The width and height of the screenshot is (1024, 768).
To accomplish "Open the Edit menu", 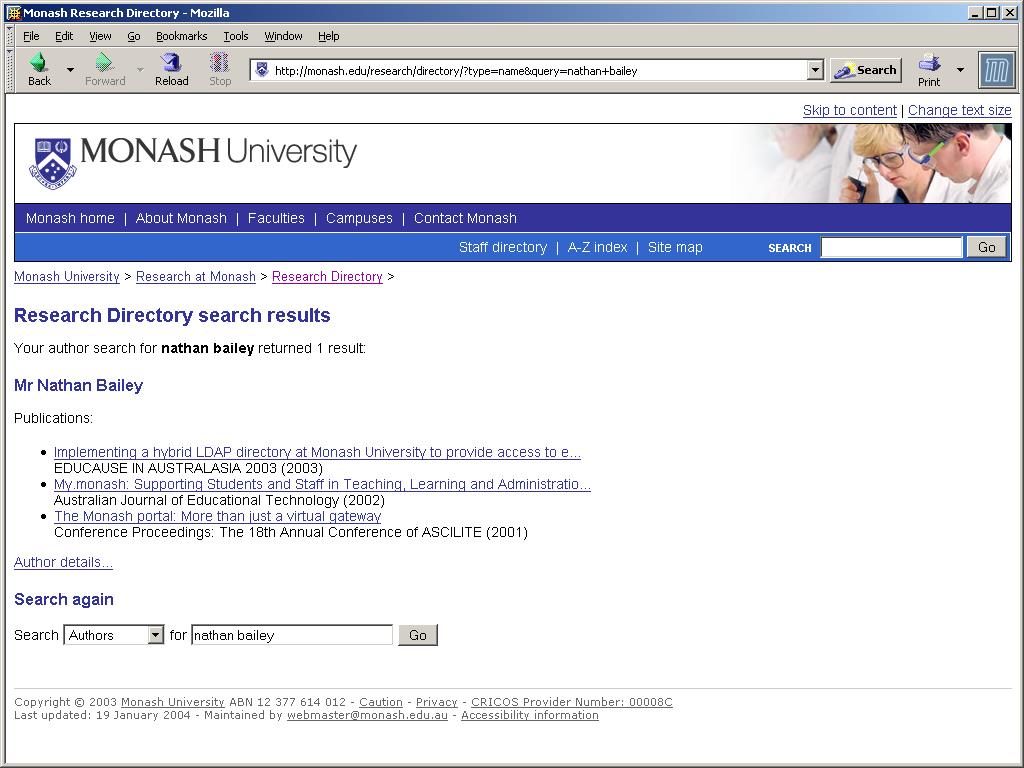I will pyautogui.click(x=63, y=36).
